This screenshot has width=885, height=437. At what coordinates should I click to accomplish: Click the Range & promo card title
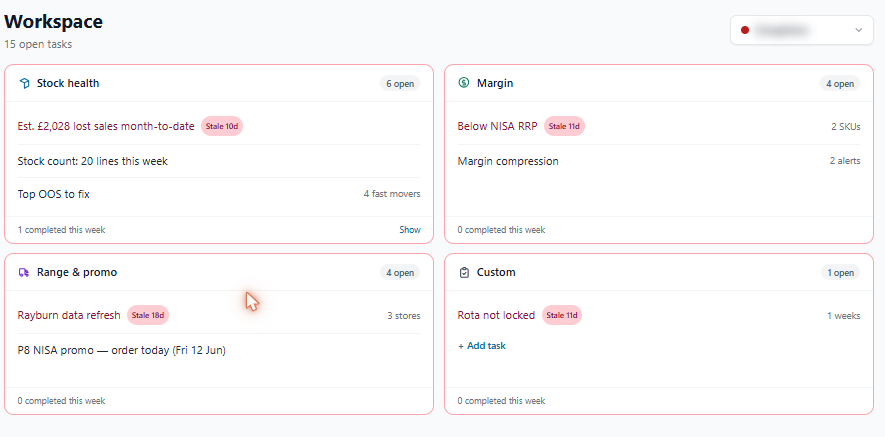coord(77,272)
